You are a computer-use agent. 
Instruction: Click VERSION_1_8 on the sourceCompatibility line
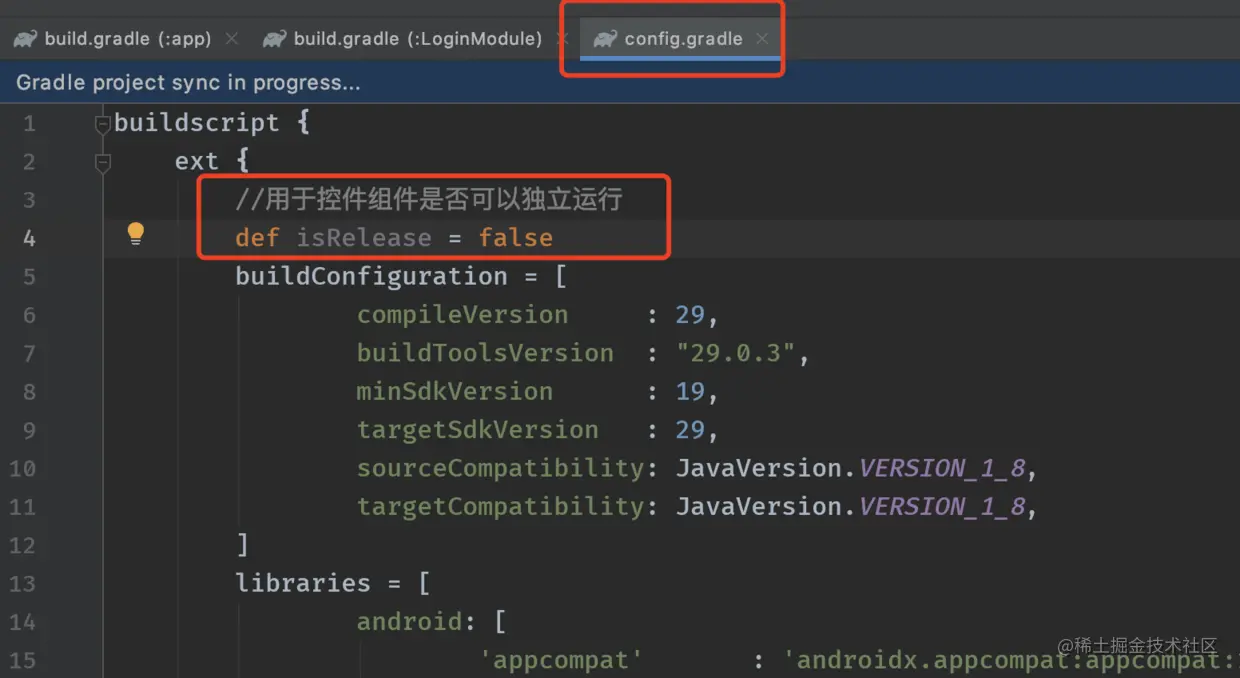[x=943, y=468]
